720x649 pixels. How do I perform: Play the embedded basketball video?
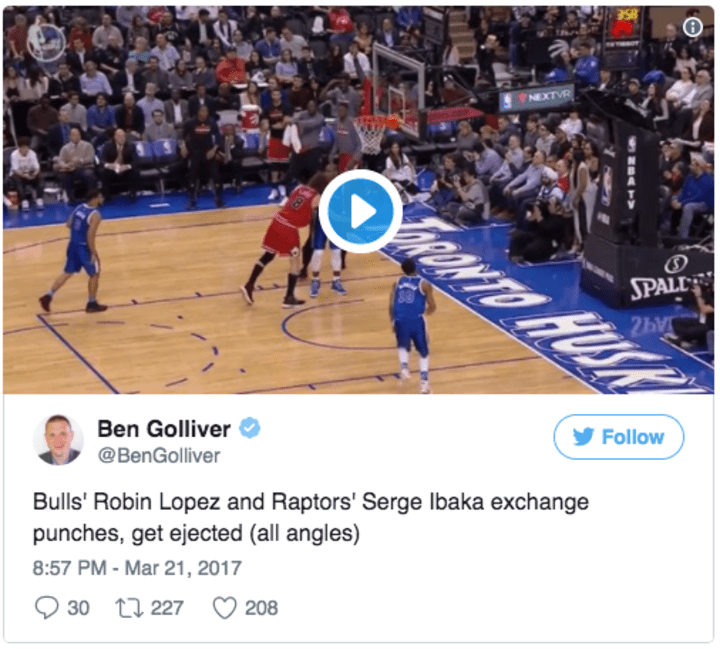(x=360, y=211)
